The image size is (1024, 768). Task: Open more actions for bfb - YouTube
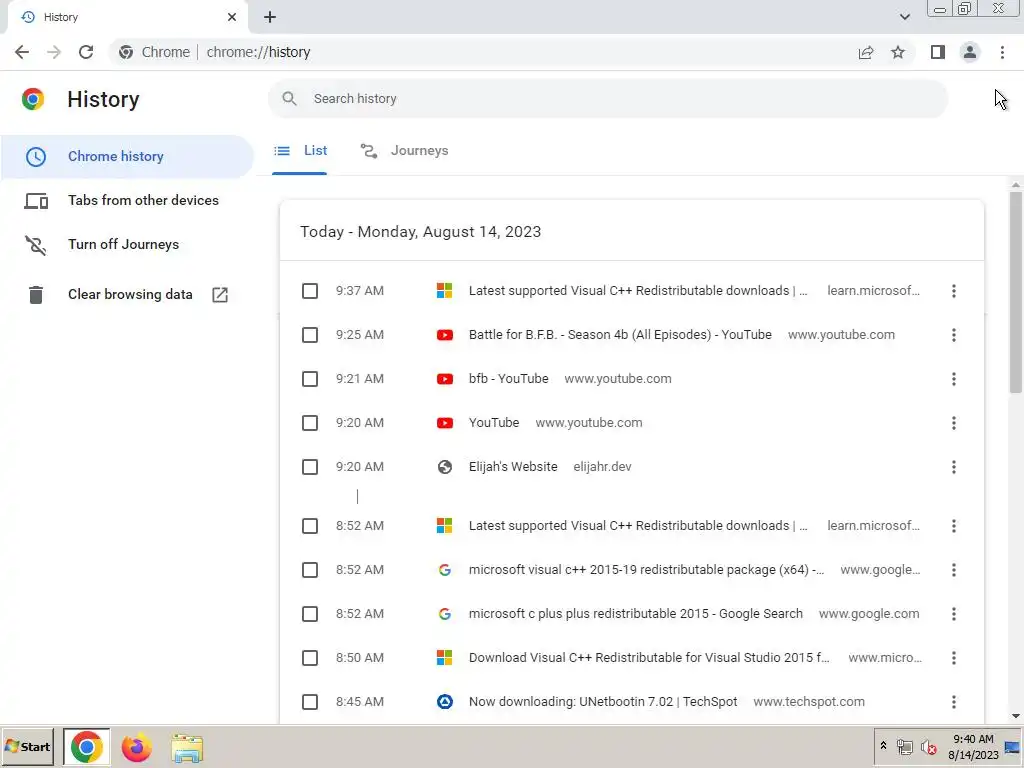pos(953,379)
